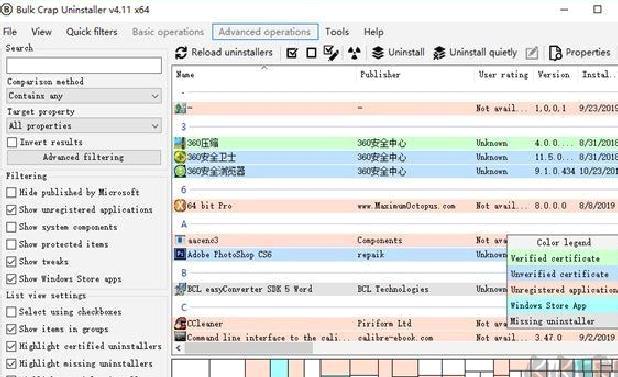Sort by the User rating column header
This screenshot has height=377, width=618.
[503, 74]
